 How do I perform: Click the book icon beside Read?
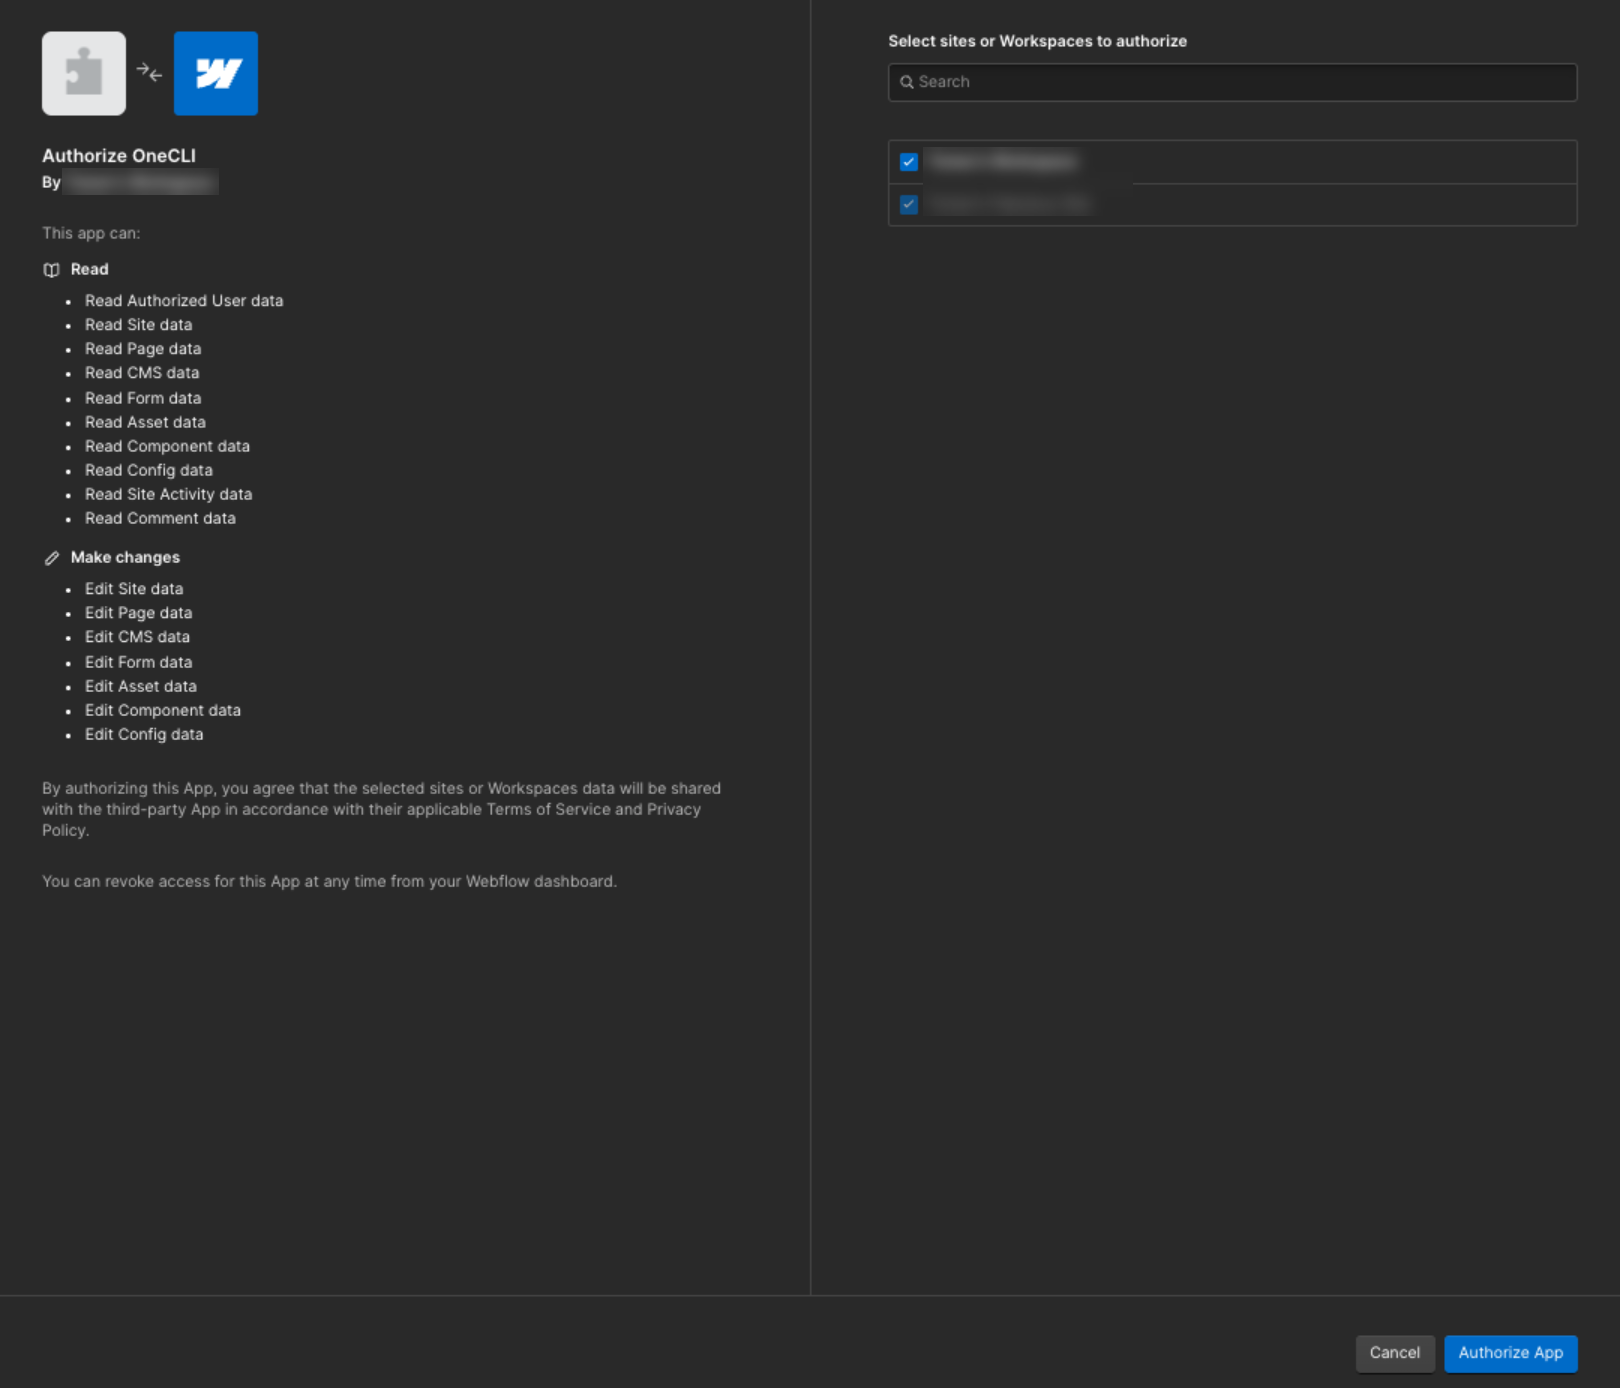[52, 270]
